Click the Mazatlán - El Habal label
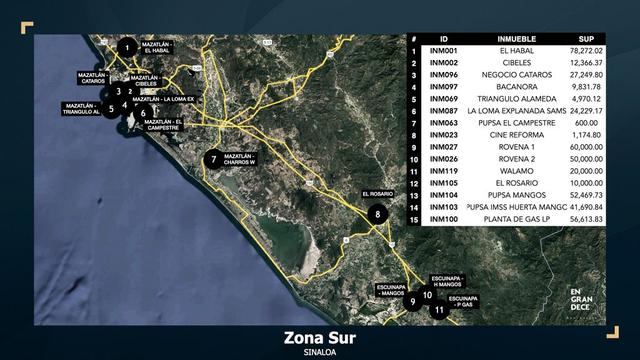 pos(157,47)
